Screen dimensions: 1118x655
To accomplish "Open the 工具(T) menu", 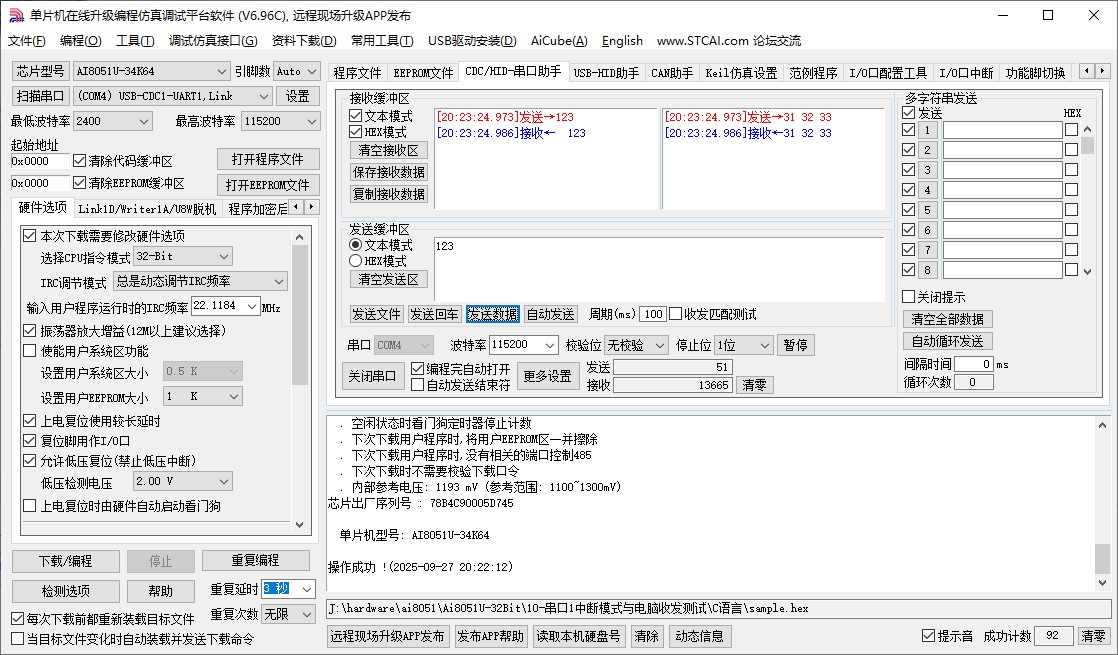I will (x=135, y=41).
